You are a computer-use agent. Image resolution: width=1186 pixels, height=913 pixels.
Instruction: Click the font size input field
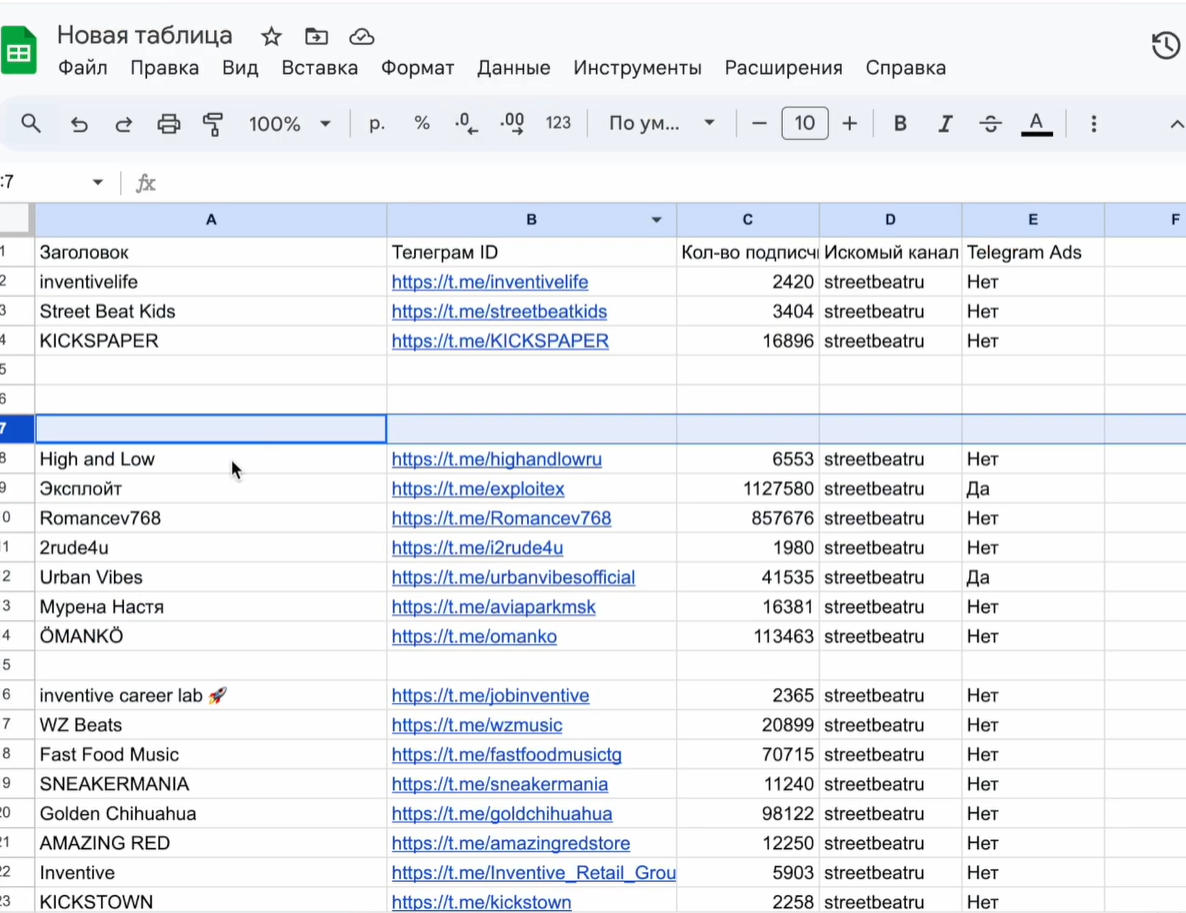click(804, 124)
